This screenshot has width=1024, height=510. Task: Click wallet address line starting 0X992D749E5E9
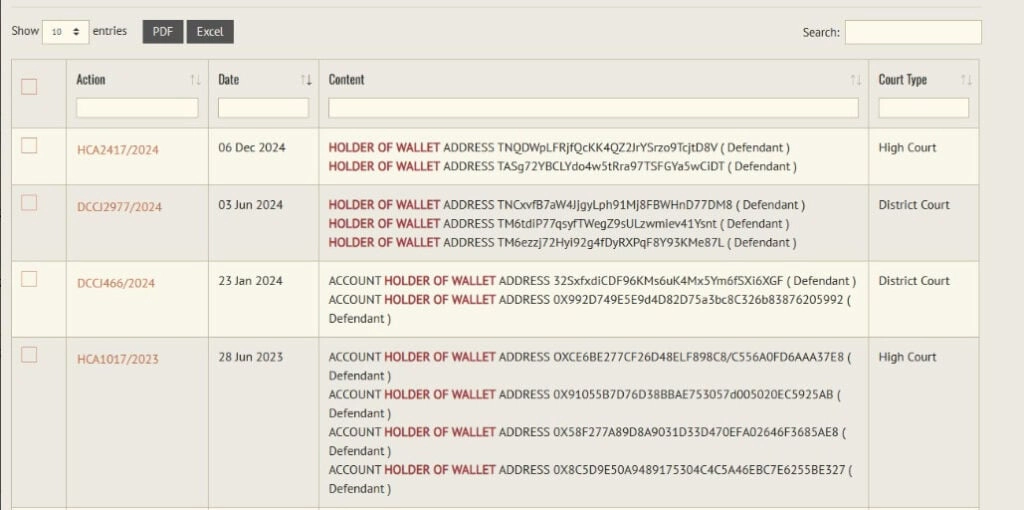590,310
